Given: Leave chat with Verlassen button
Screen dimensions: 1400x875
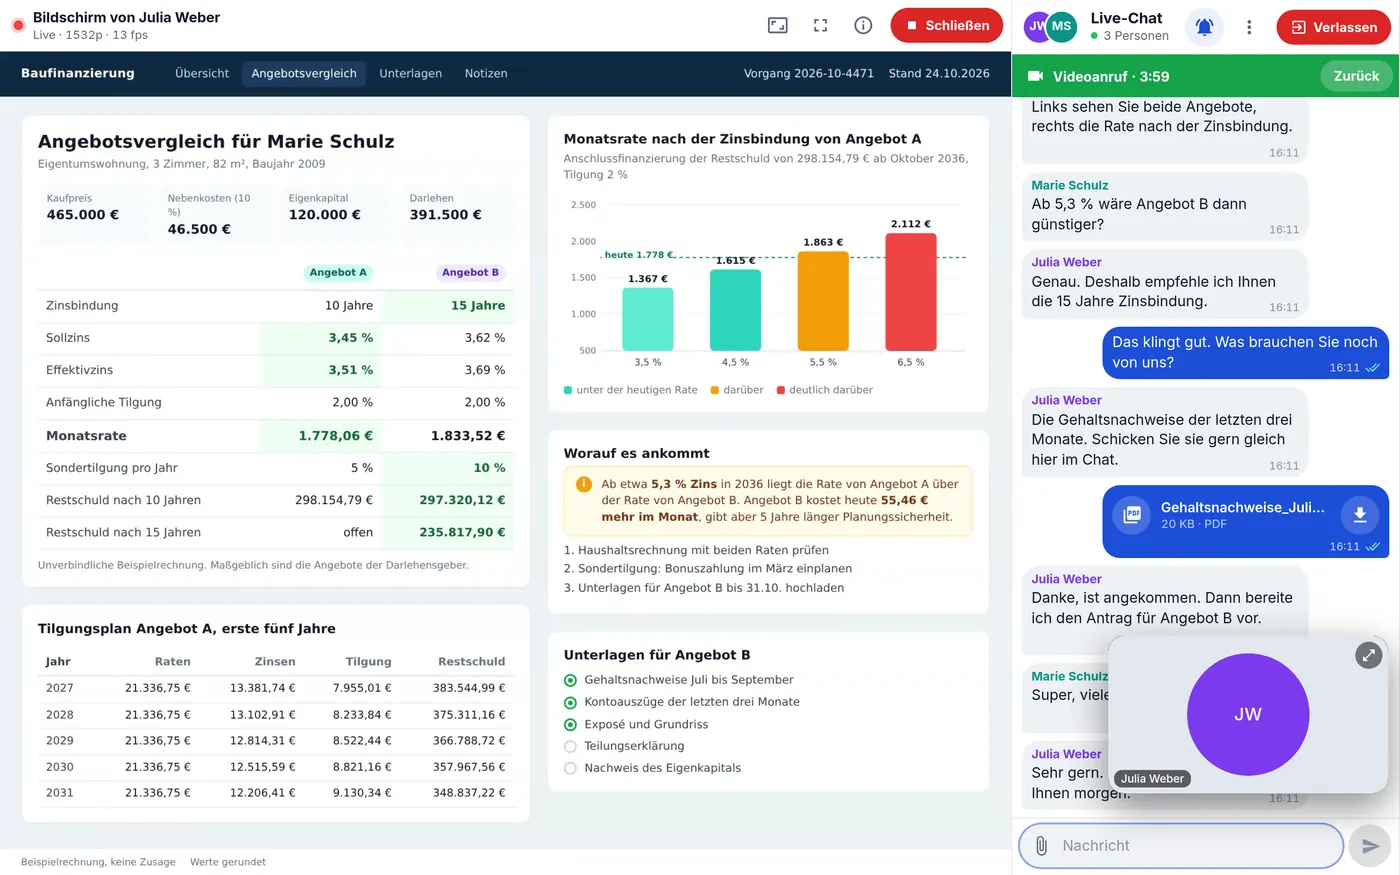Looking at the screenshot, I should (1334, 27).
